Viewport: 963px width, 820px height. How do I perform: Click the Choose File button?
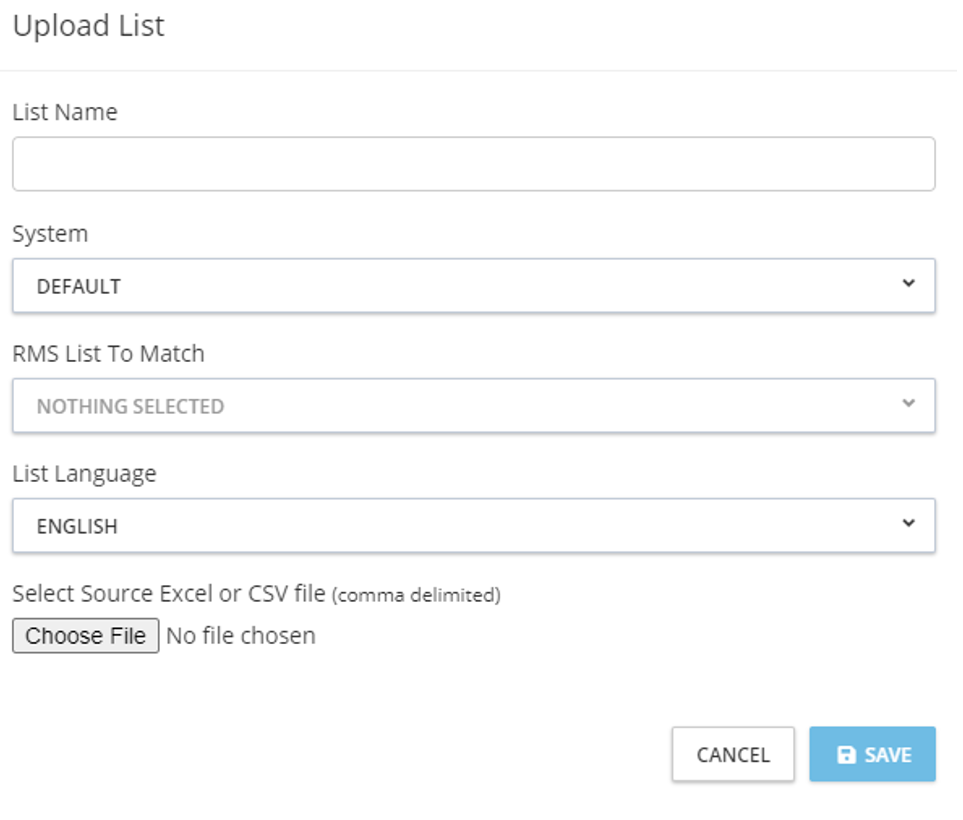(86, 636)
